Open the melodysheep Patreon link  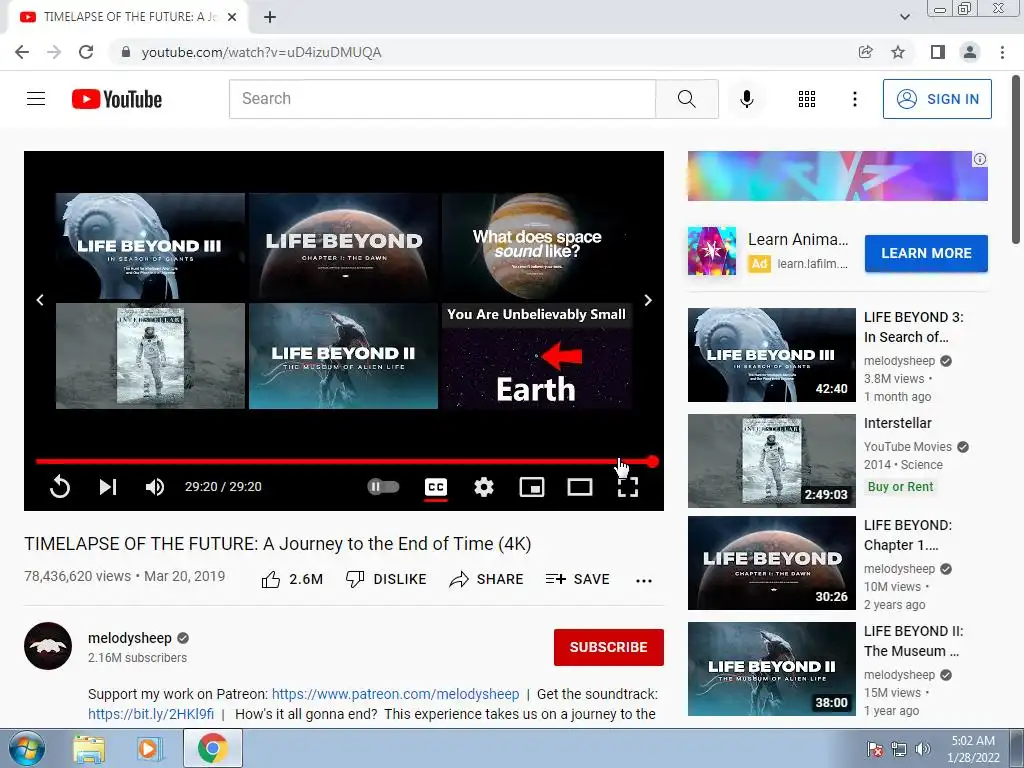pos(395,694)
